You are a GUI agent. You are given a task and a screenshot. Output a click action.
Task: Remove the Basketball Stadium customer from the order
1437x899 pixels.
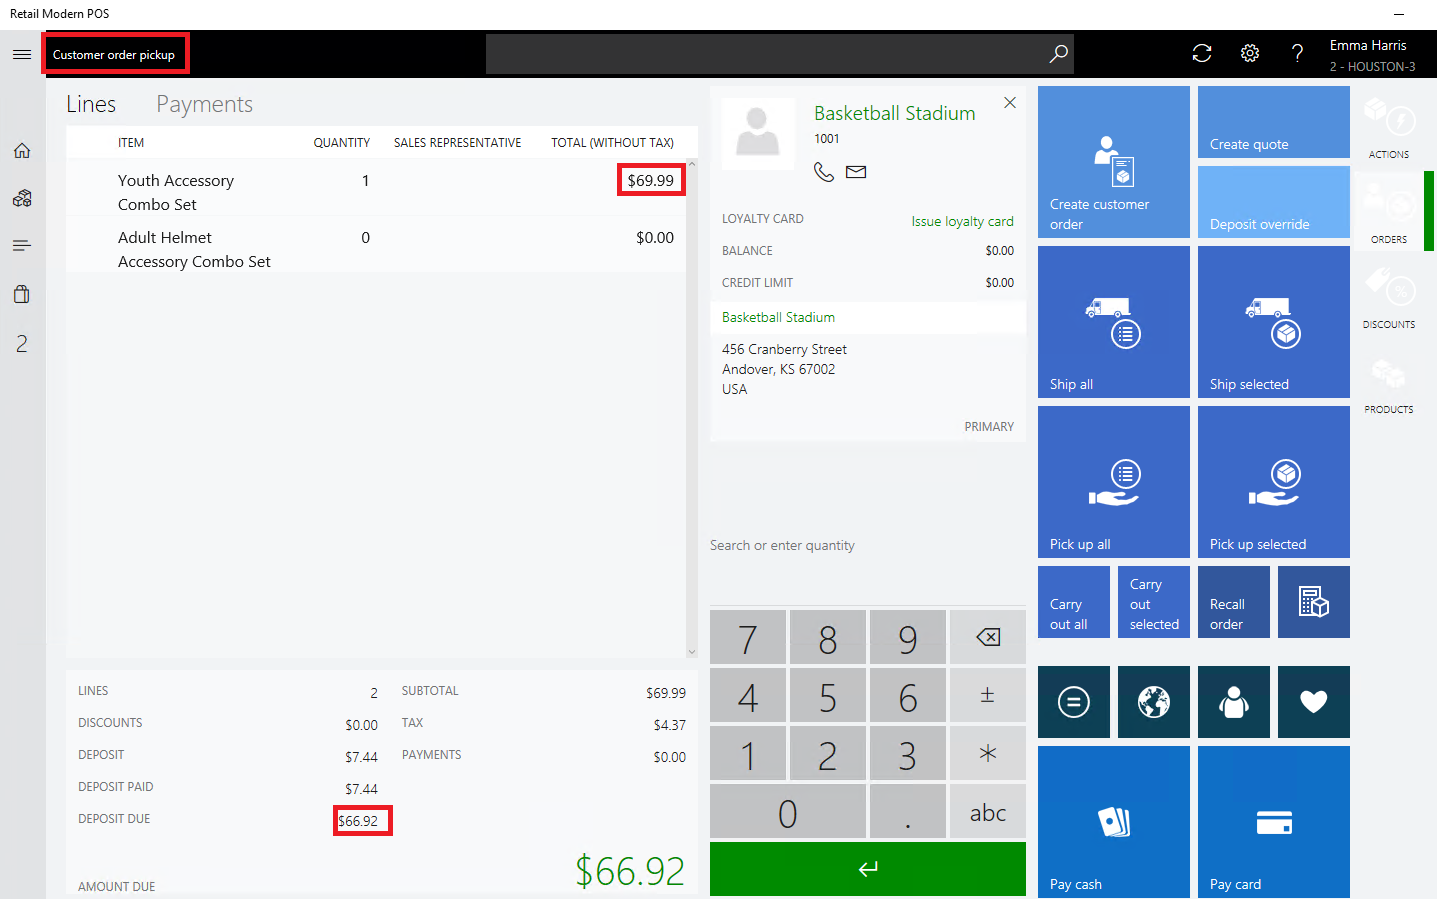(1010, 103)
